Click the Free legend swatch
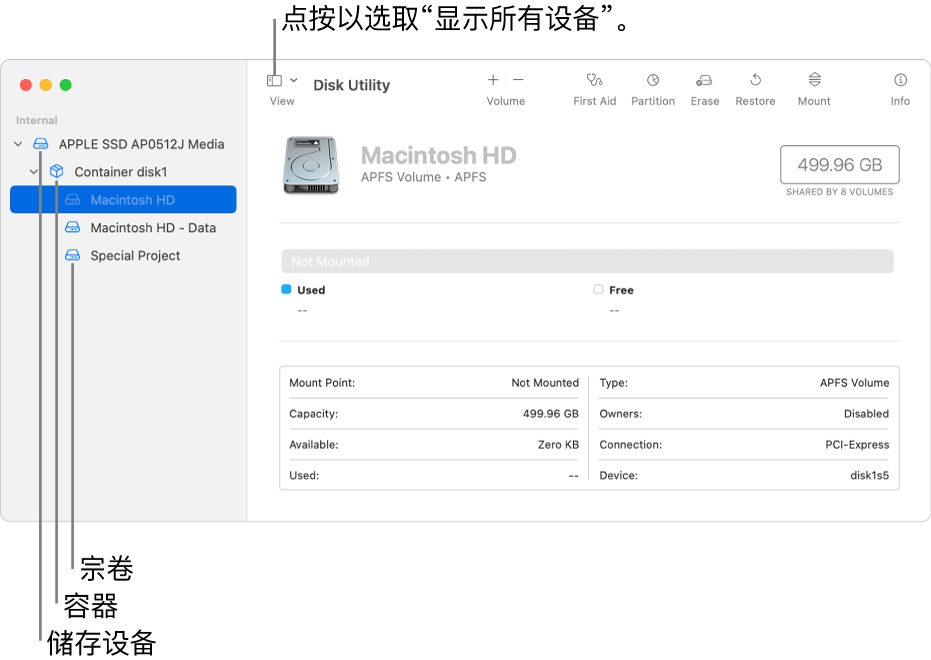931x660 pixels. coord(598,289)
